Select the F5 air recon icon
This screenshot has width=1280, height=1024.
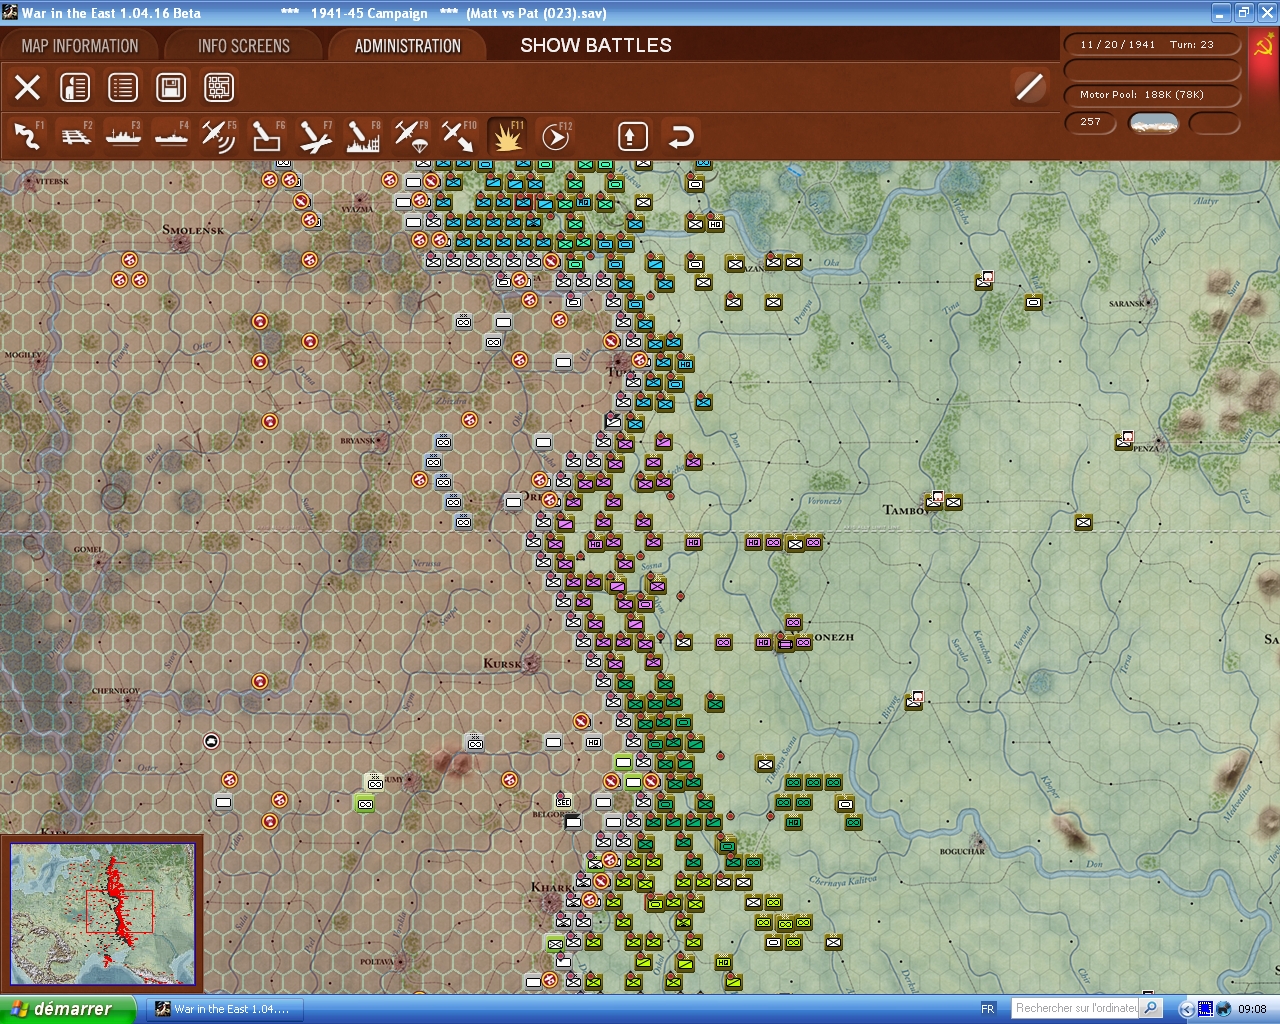pyautogui.click(x=219, y=136)
